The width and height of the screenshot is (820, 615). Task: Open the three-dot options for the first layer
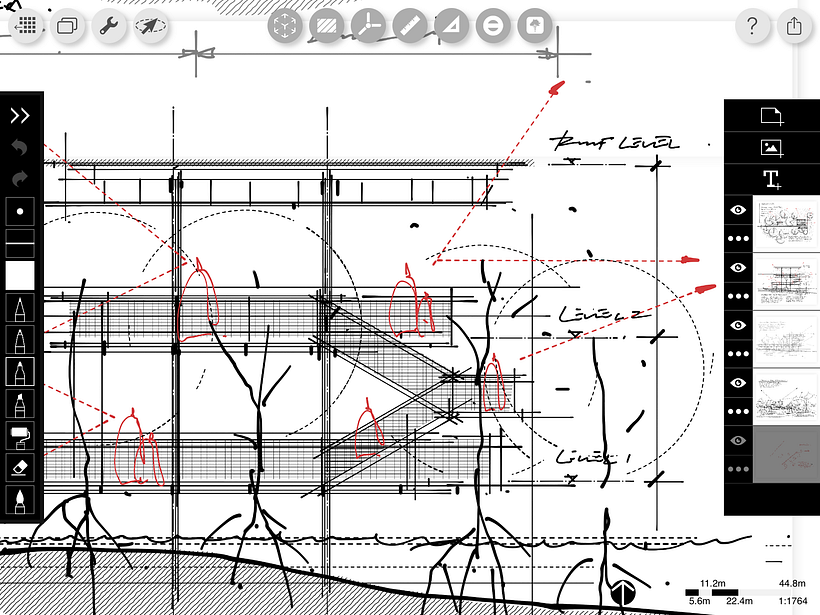coord(737,238)
